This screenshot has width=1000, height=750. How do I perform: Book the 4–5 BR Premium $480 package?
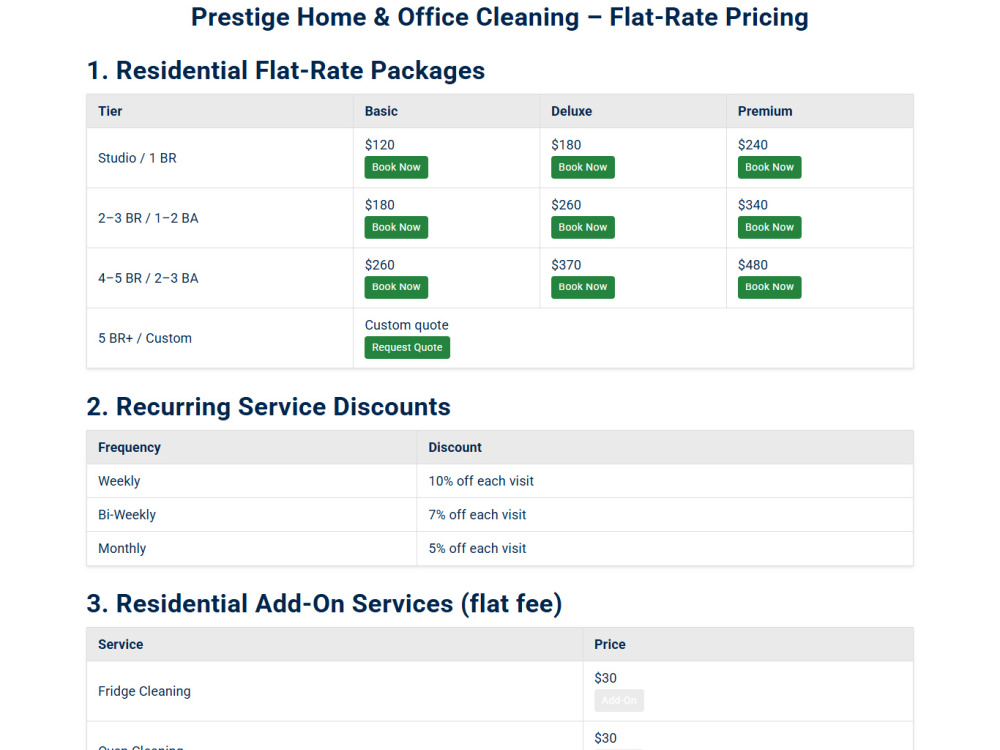(x=769, y=287)
